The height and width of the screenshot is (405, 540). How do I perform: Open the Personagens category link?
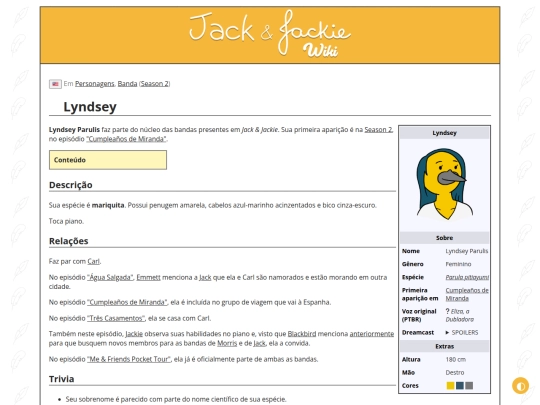click(94, 84)
